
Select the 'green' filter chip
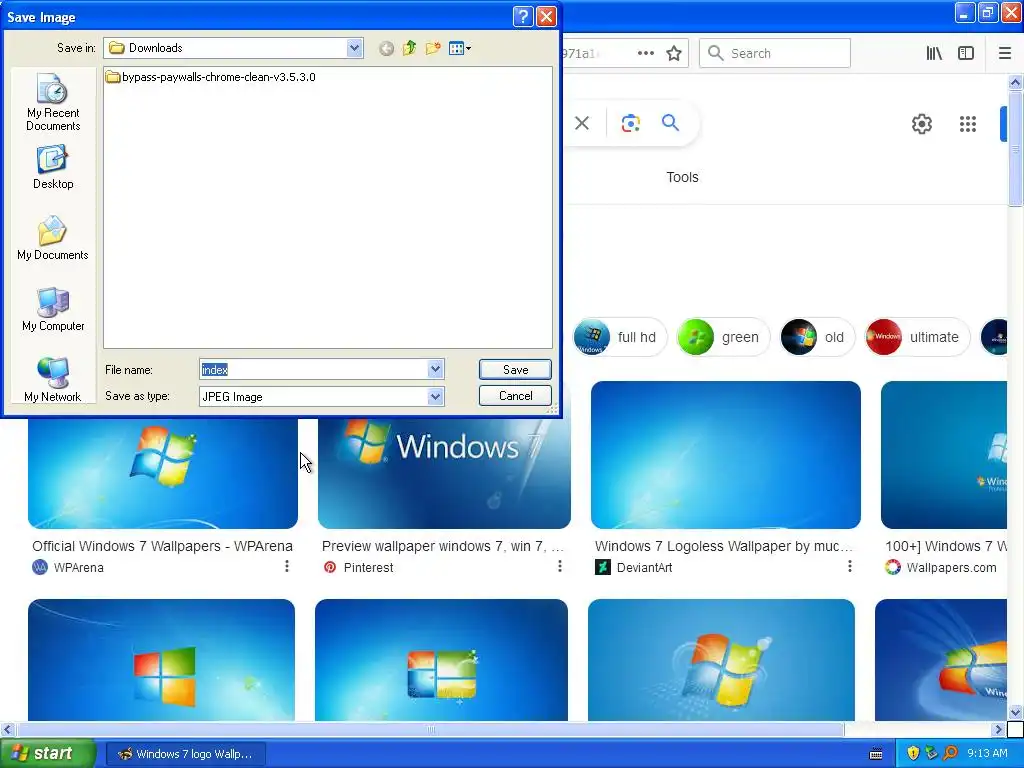(x=723, y=337)
